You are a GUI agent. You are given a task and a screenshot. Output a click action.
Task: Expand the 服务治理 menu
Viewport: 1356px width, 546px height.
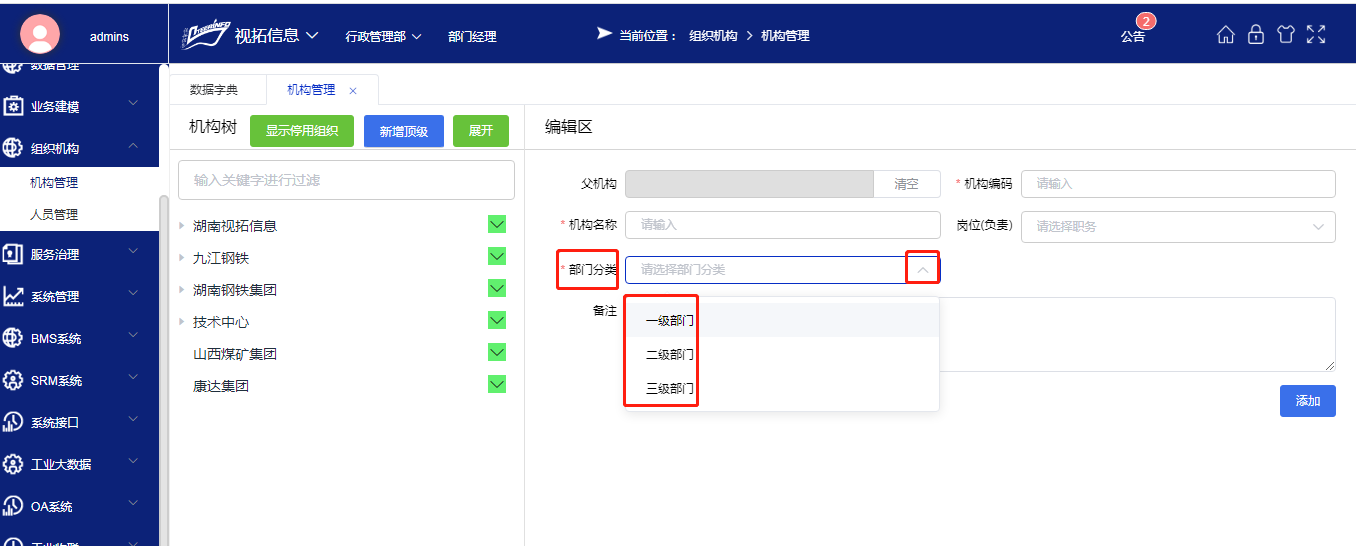click(x=133, y=252)
